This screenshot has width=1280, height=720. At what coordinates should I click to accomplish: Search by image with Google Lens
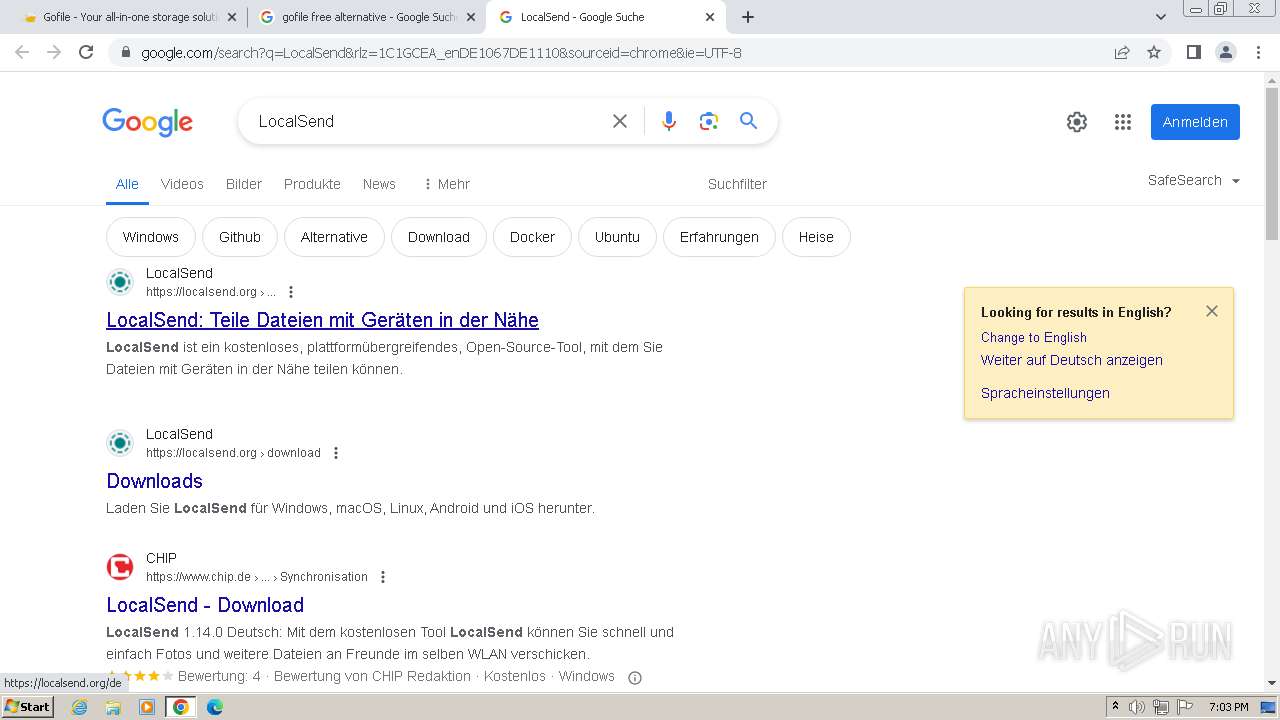click(709, 121)
